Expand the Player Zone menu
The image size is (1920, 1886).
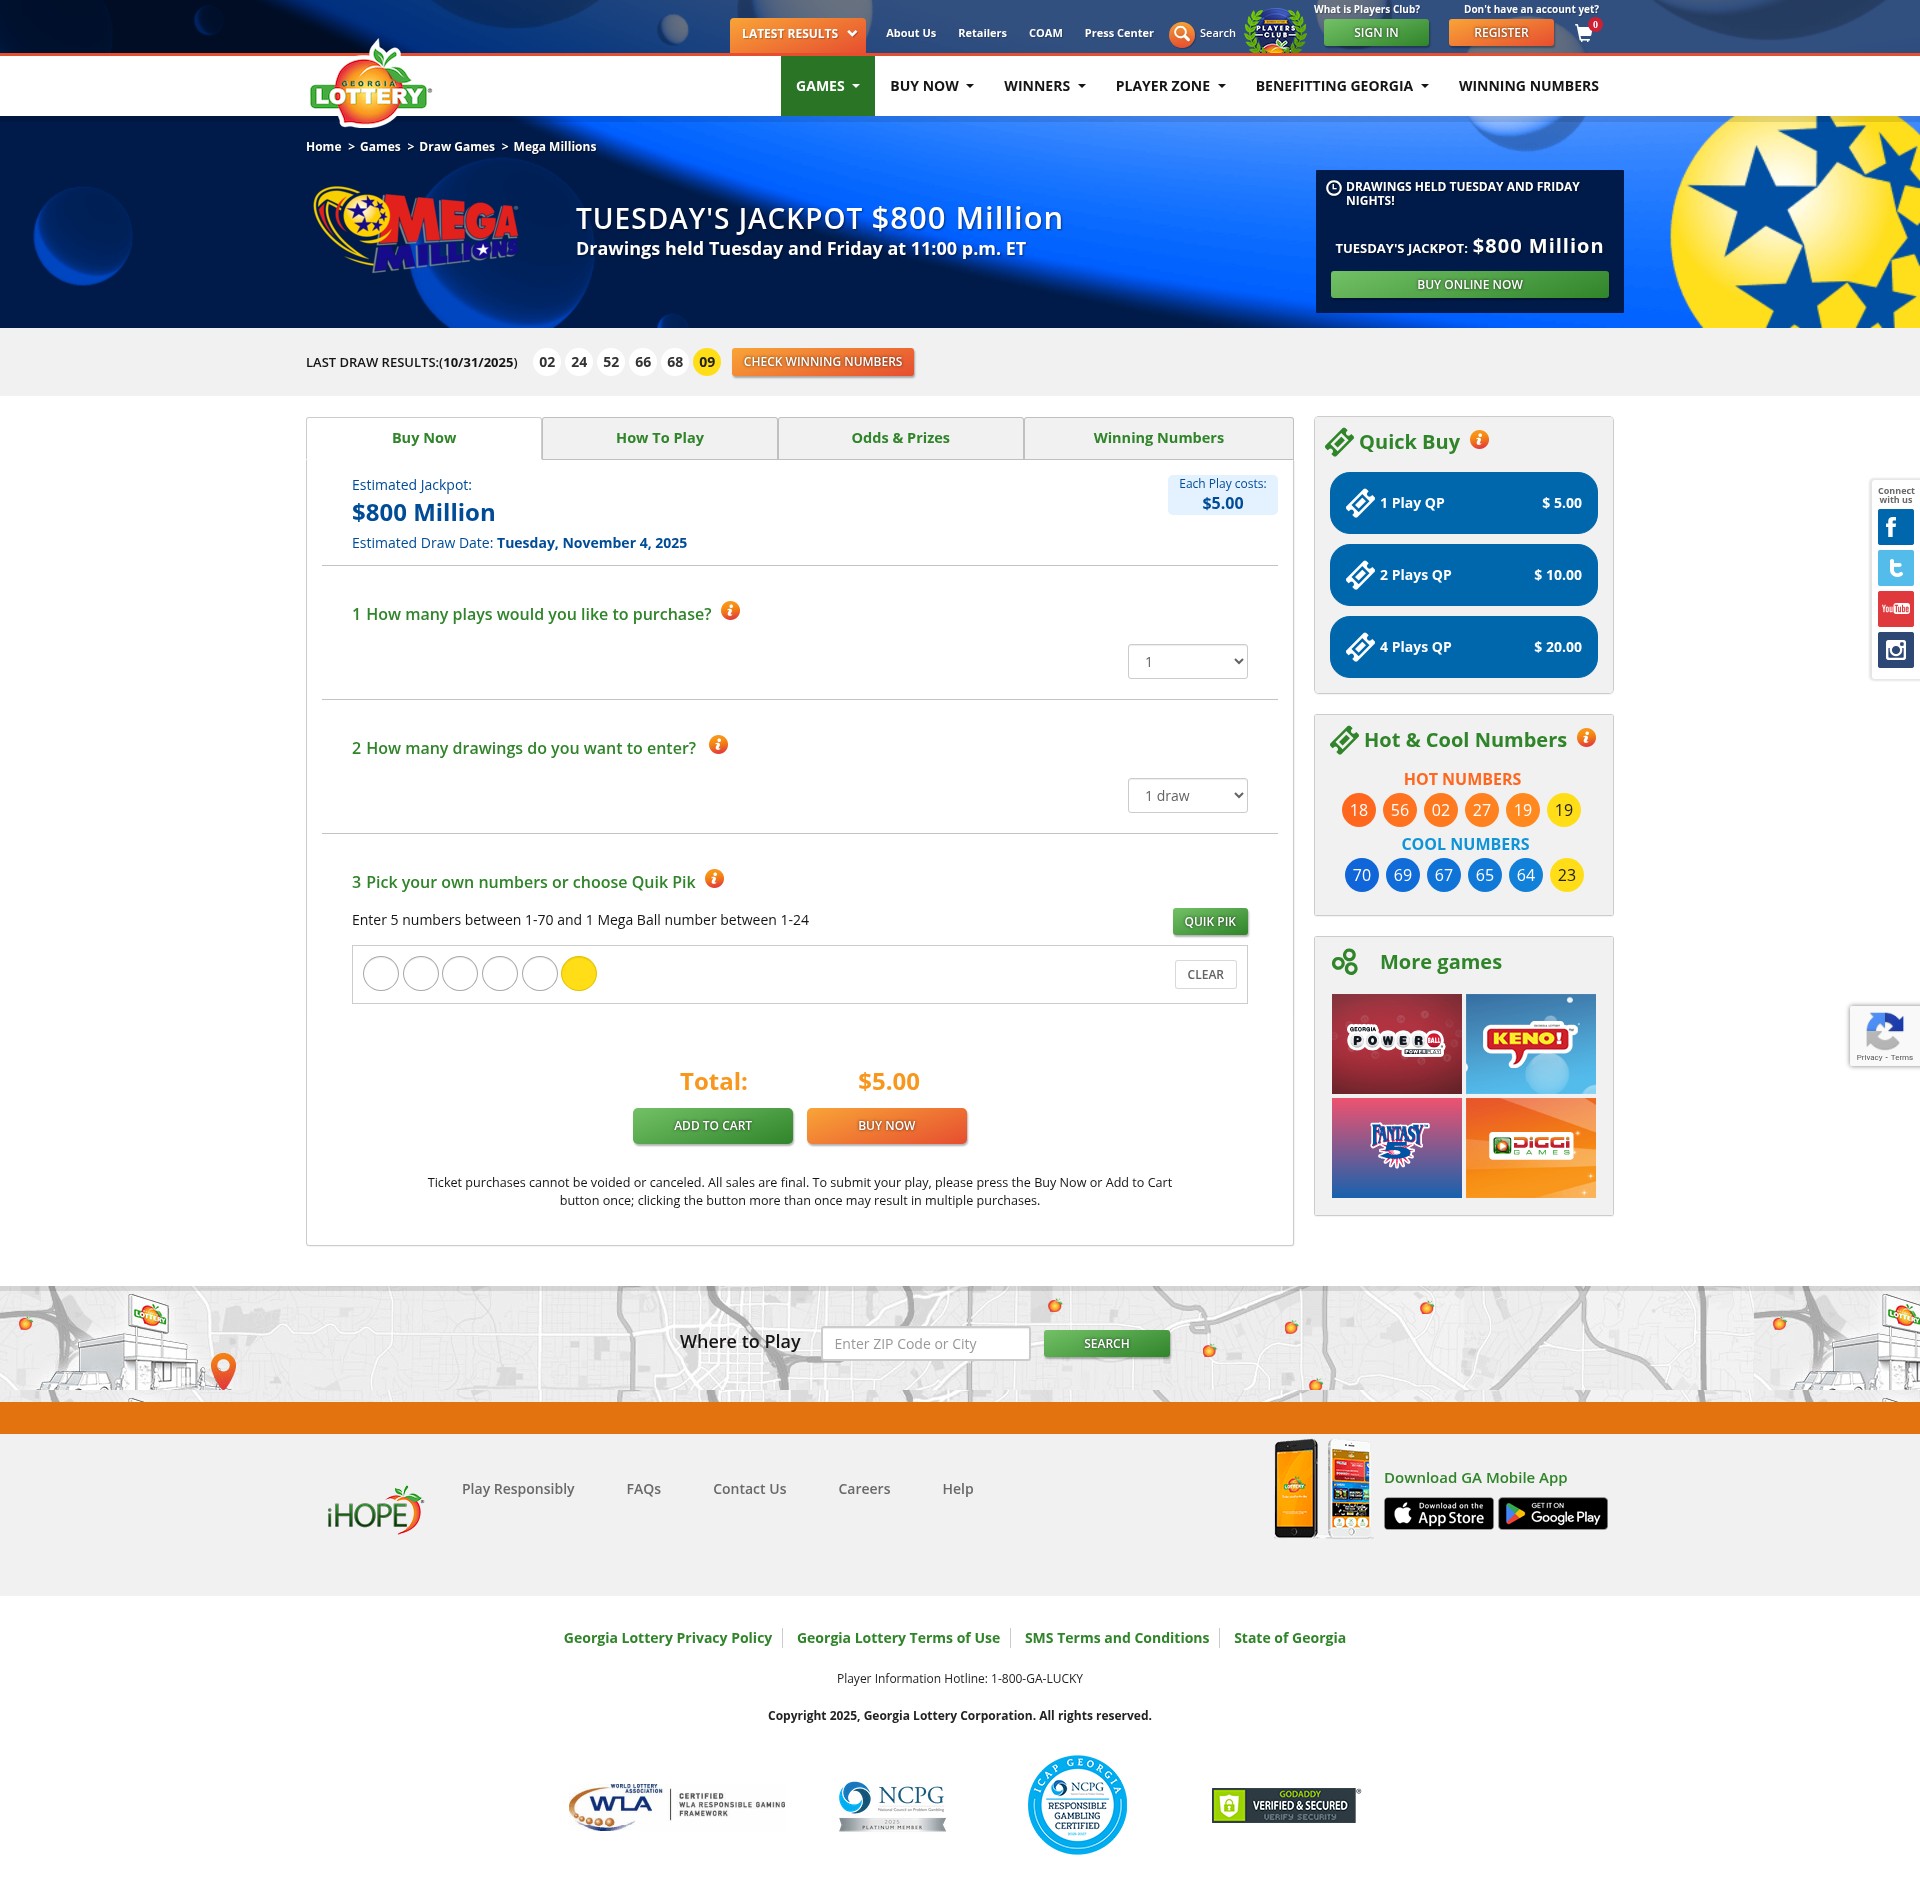point(1171,86)
